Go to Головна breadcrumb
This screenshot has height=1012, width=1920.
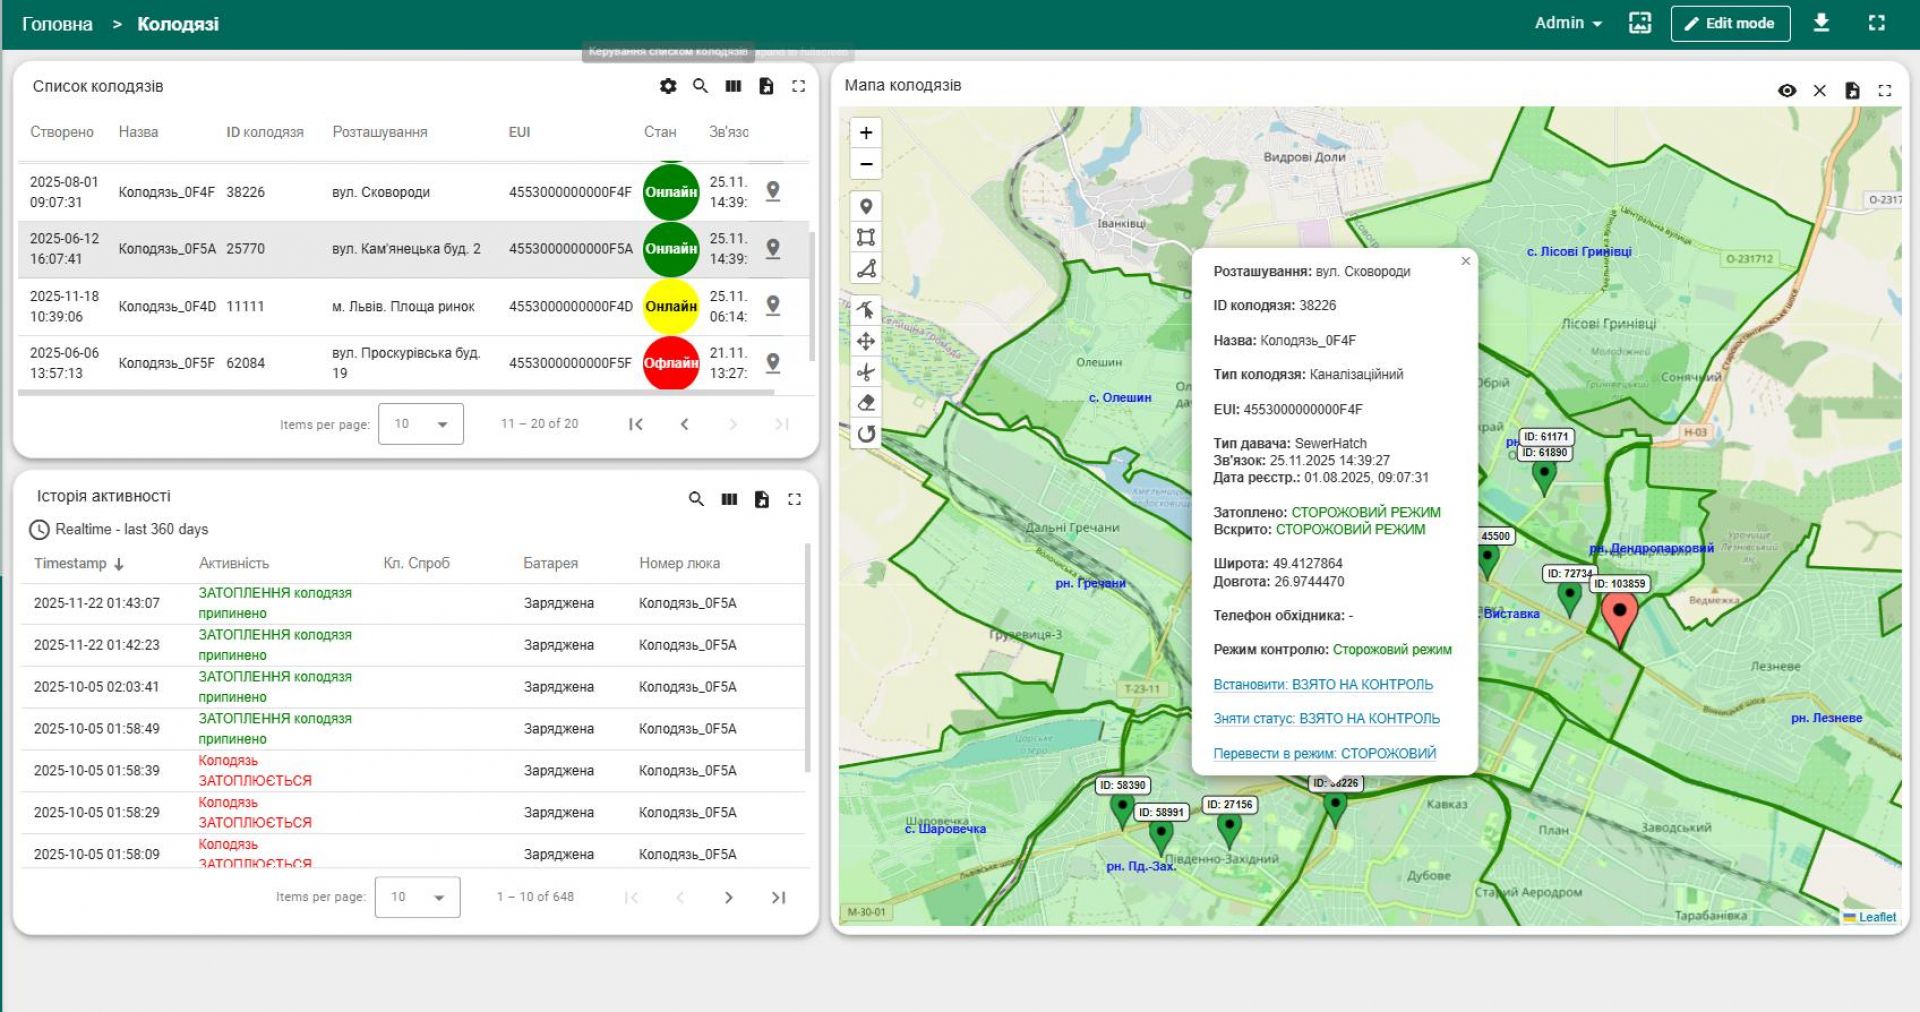pyautogui.click(x=57, y=24)
